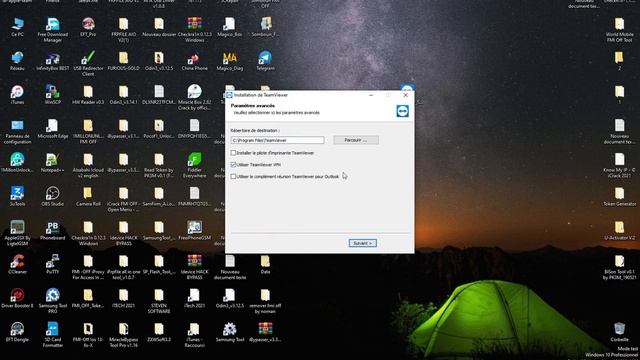640x360 pixels.
Task: Select the Microsoft Edge shortcut
Action: click(53, 129)
